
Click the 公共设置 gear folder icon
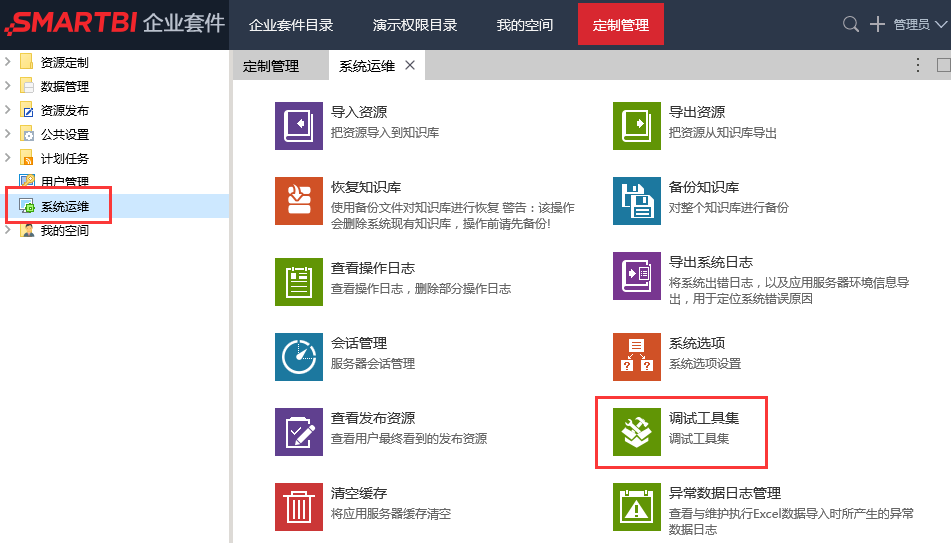pos(27,133)
